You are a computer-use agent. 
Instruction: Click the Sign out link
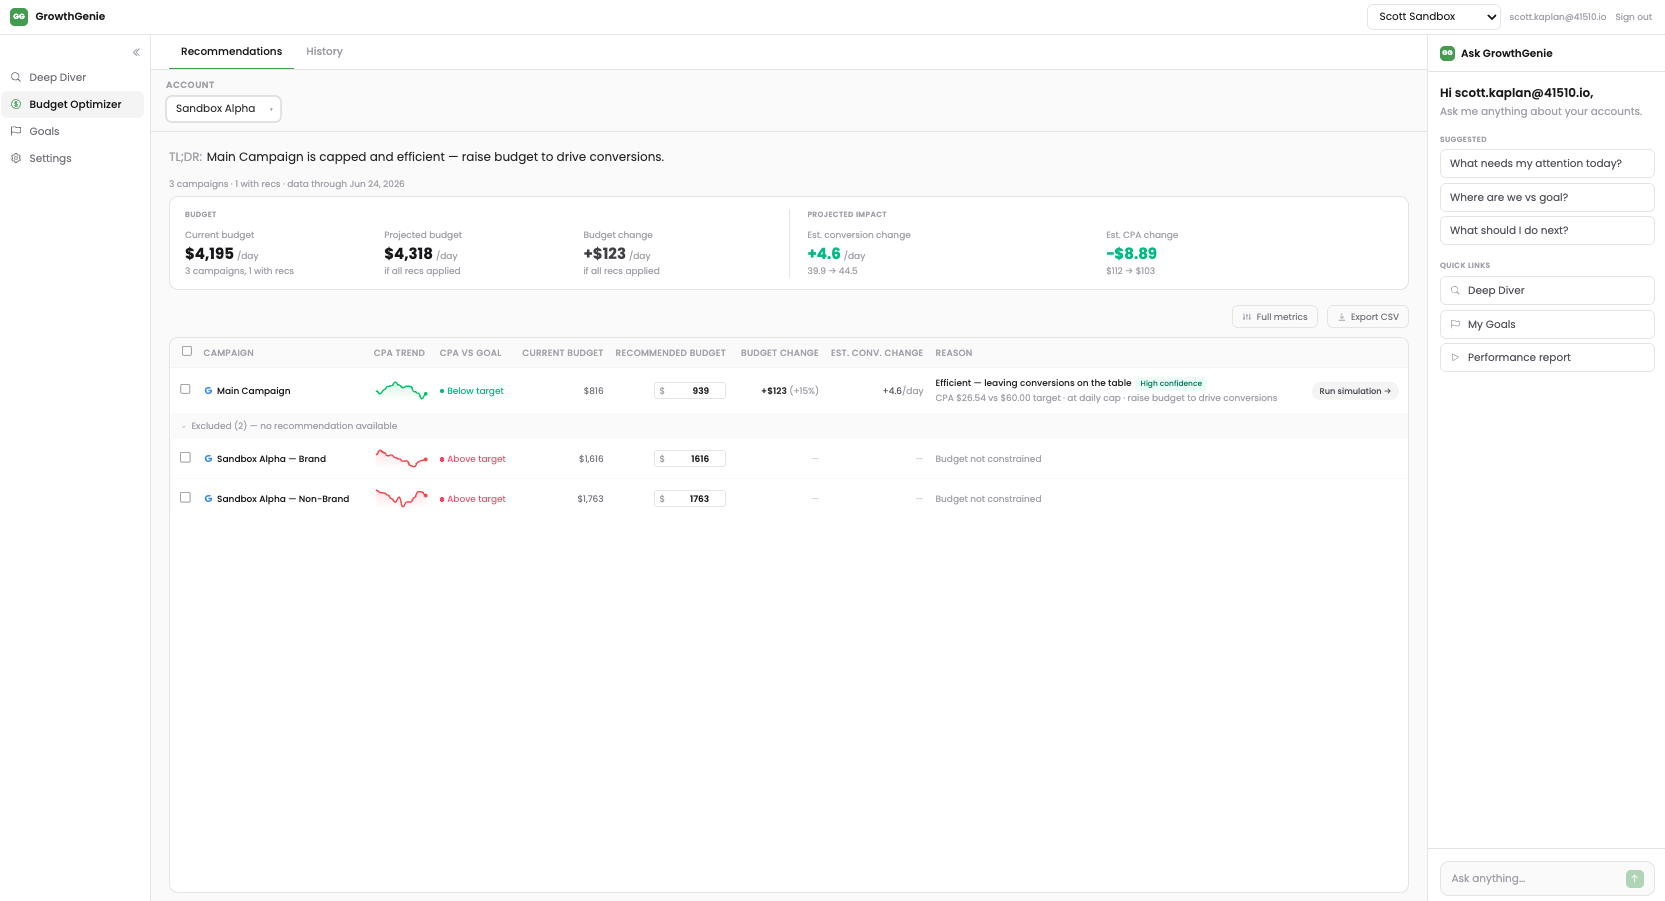click(1633, 17)
